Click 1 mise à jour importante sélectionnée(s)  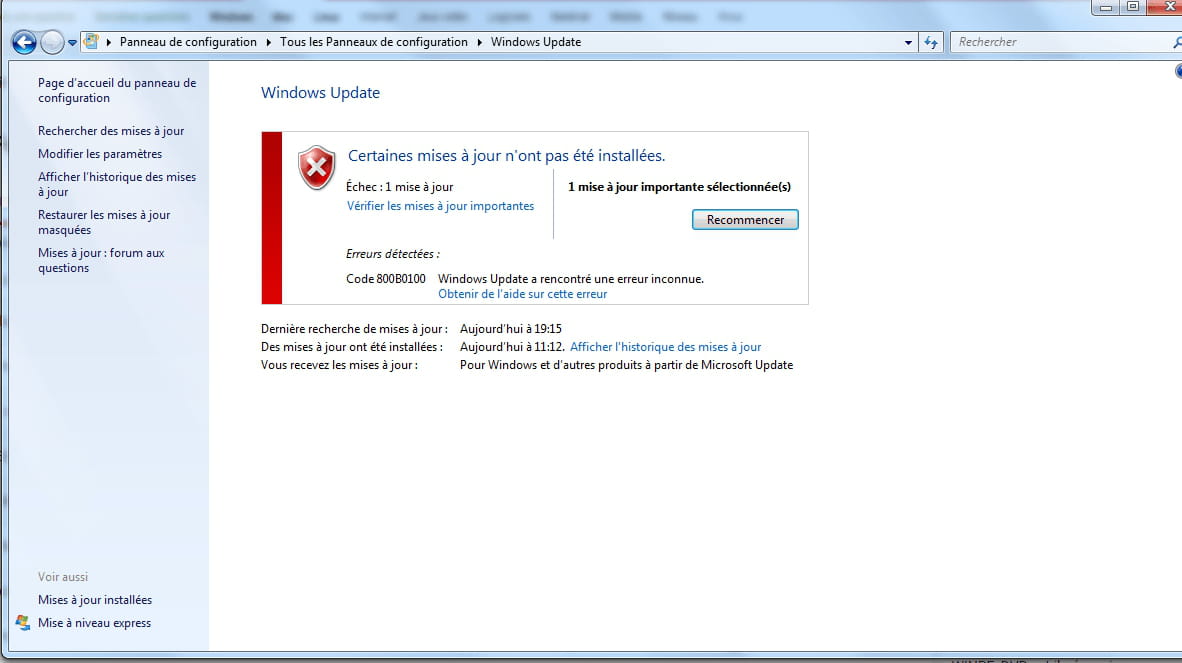click(x=679, y=187)
